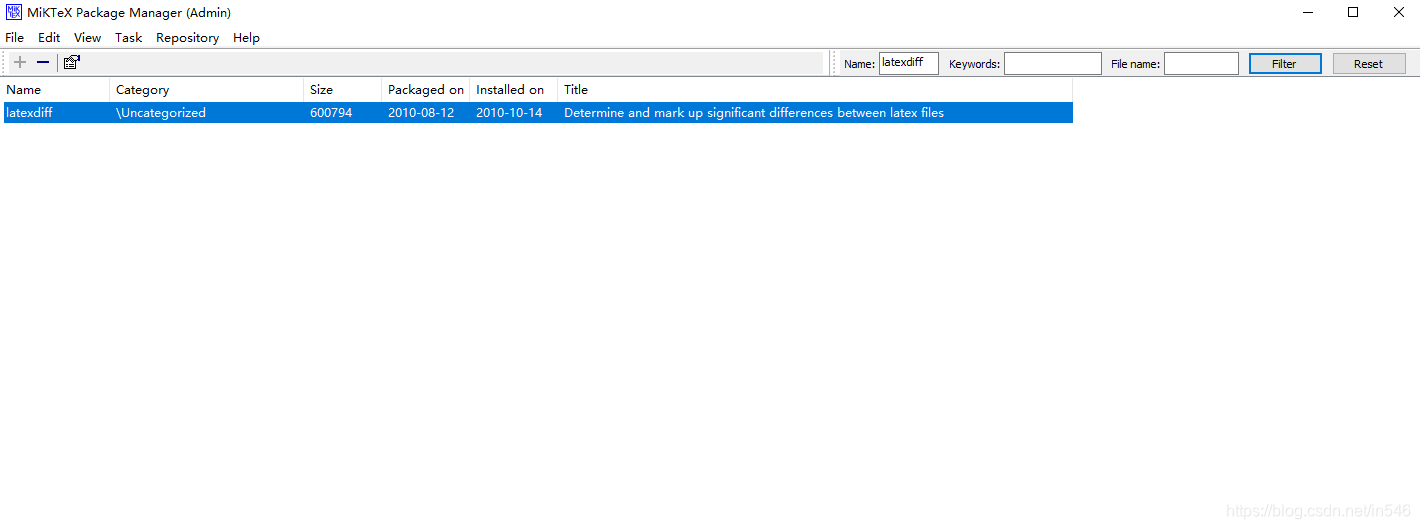Click the install package plus icon
Screen dimensions: 1420x529
tap(20, 62)
